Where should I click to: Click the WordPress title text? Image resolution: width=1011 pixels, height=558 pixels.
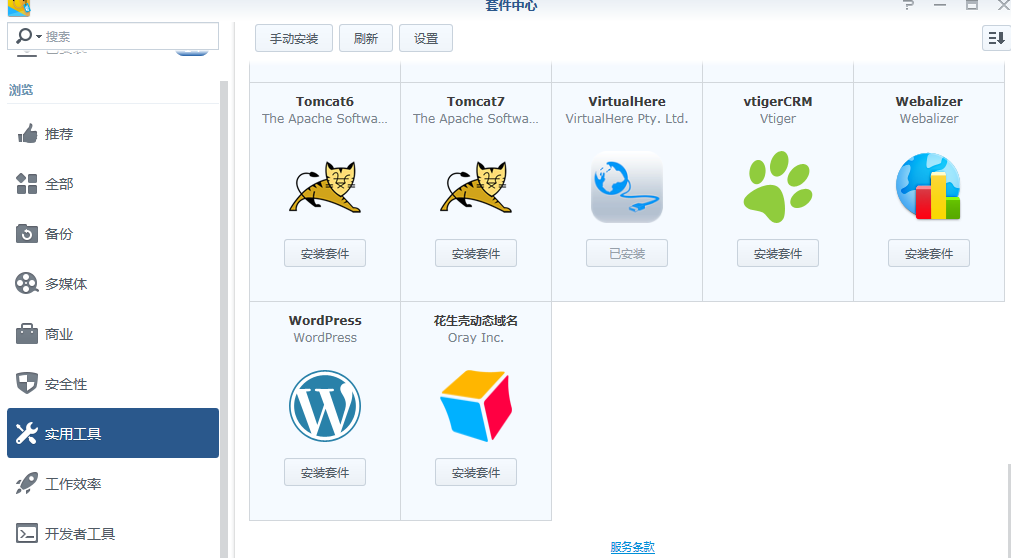tap(325, 320)
